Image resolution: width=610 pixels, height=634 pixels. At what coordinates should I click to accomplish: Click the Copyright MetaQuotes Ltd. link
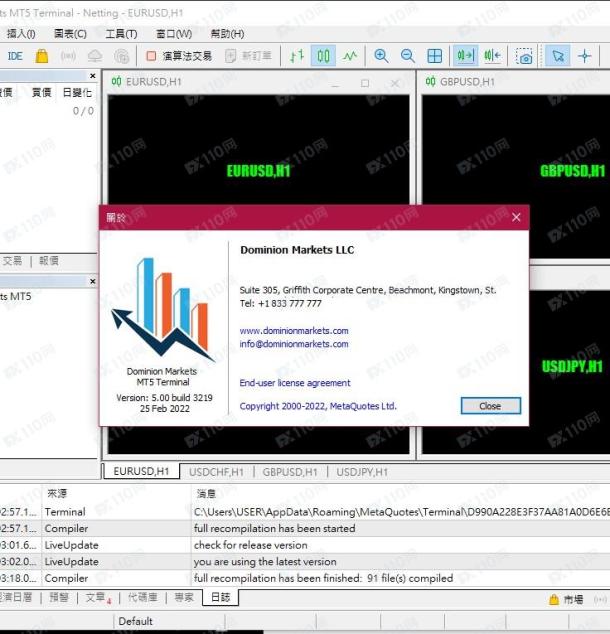[x=318, y=406]
